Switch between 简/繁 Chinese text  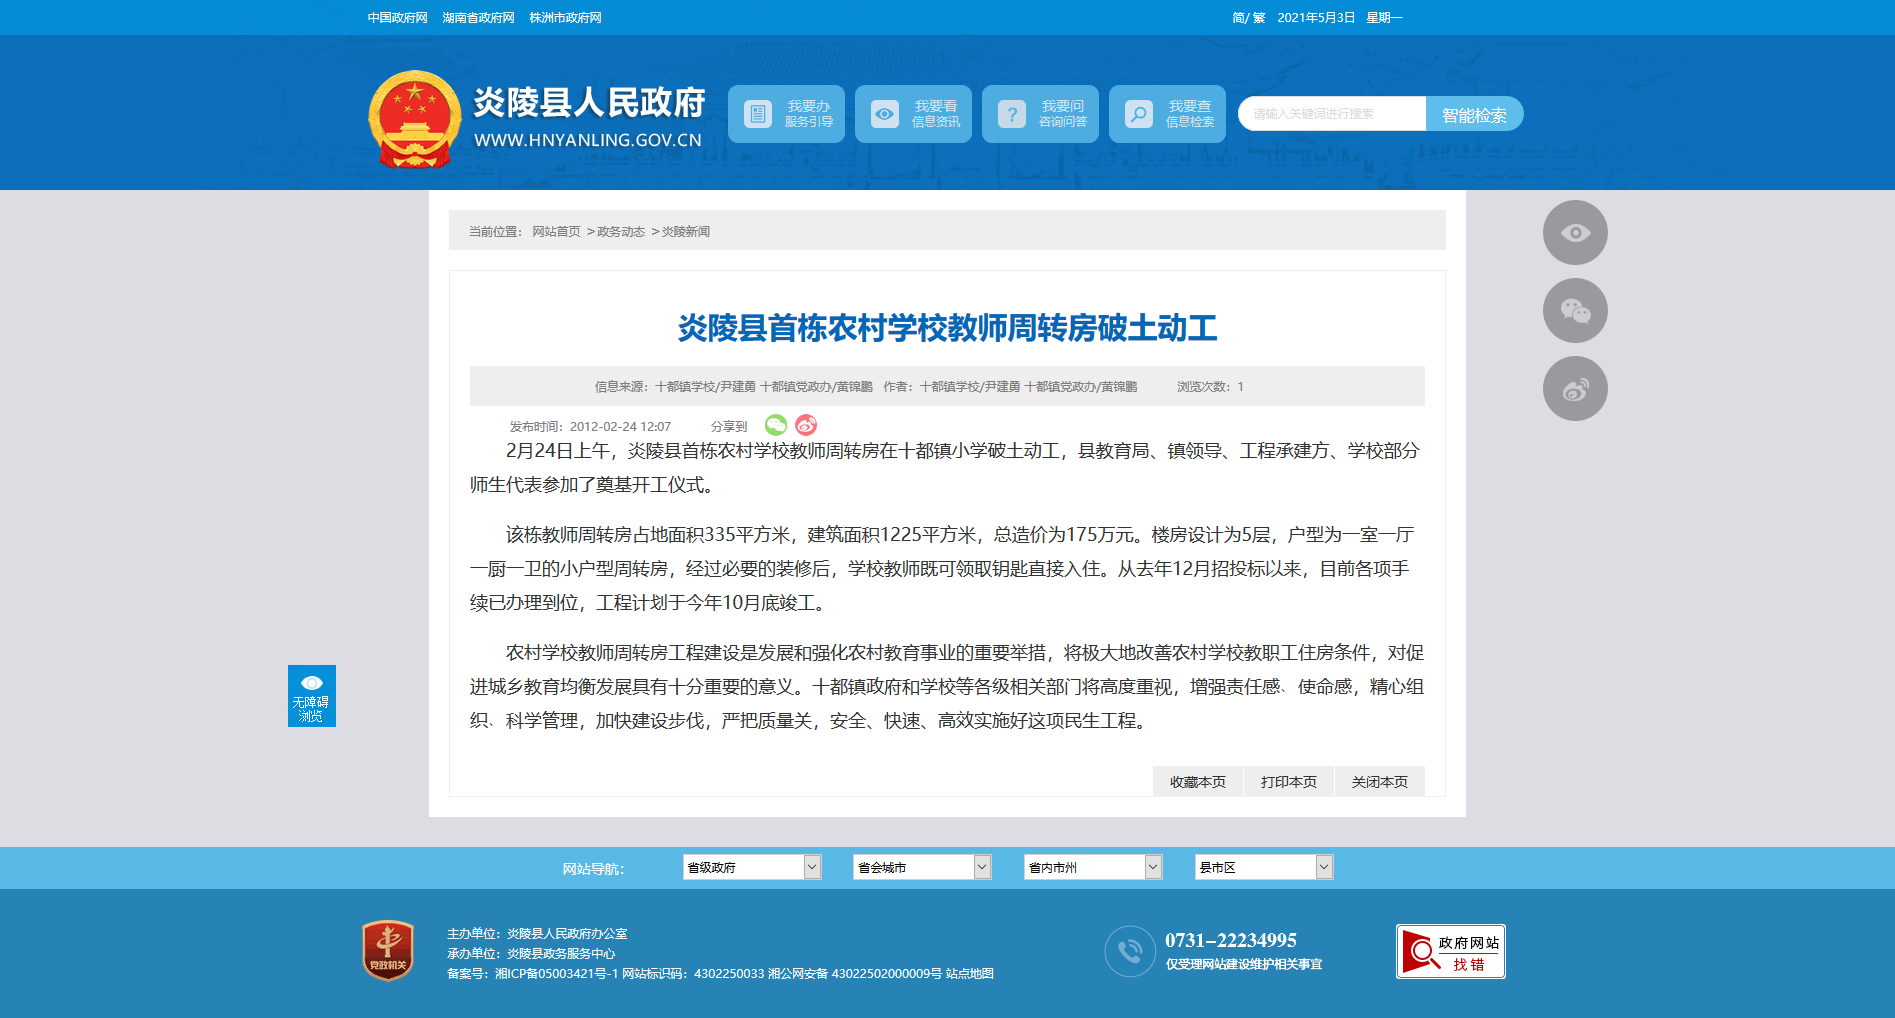pyautogui.click(x=1248, y=18)
